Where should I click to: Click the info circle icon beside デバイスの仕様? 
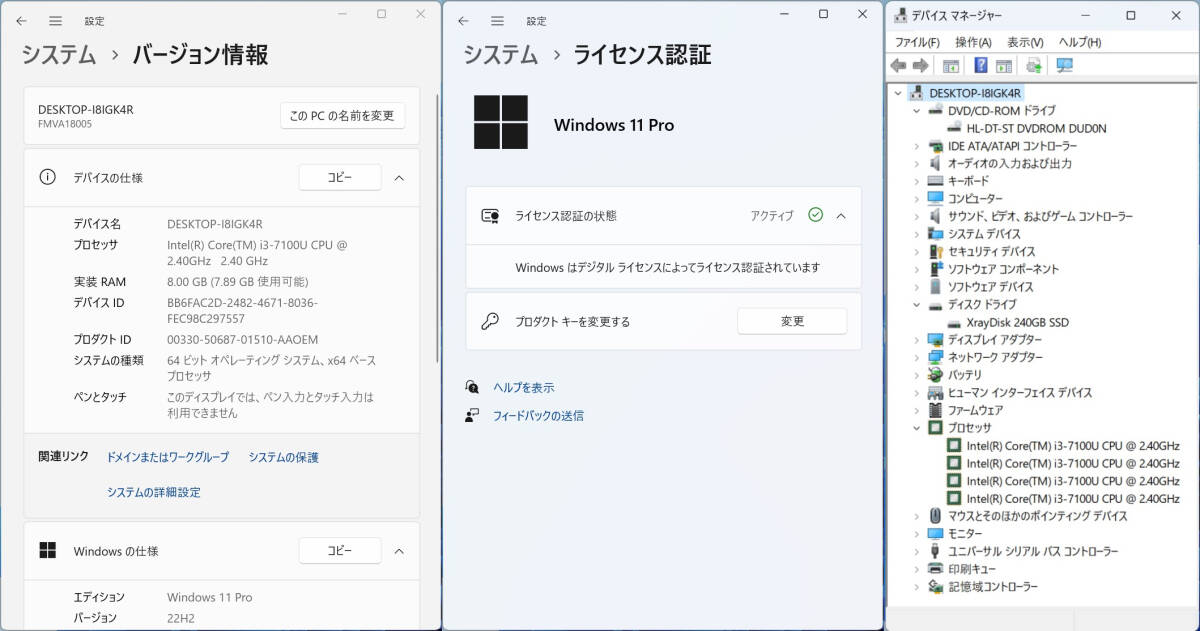(47, 177)
